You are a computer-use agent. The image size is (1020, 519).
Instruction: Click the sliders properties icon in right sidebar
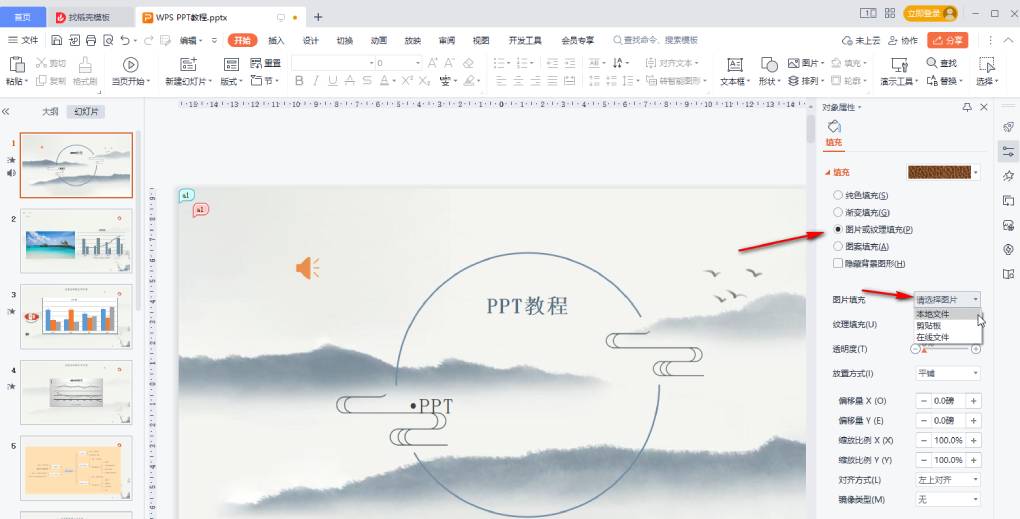pyautogui.click(x=1008, y=152)
